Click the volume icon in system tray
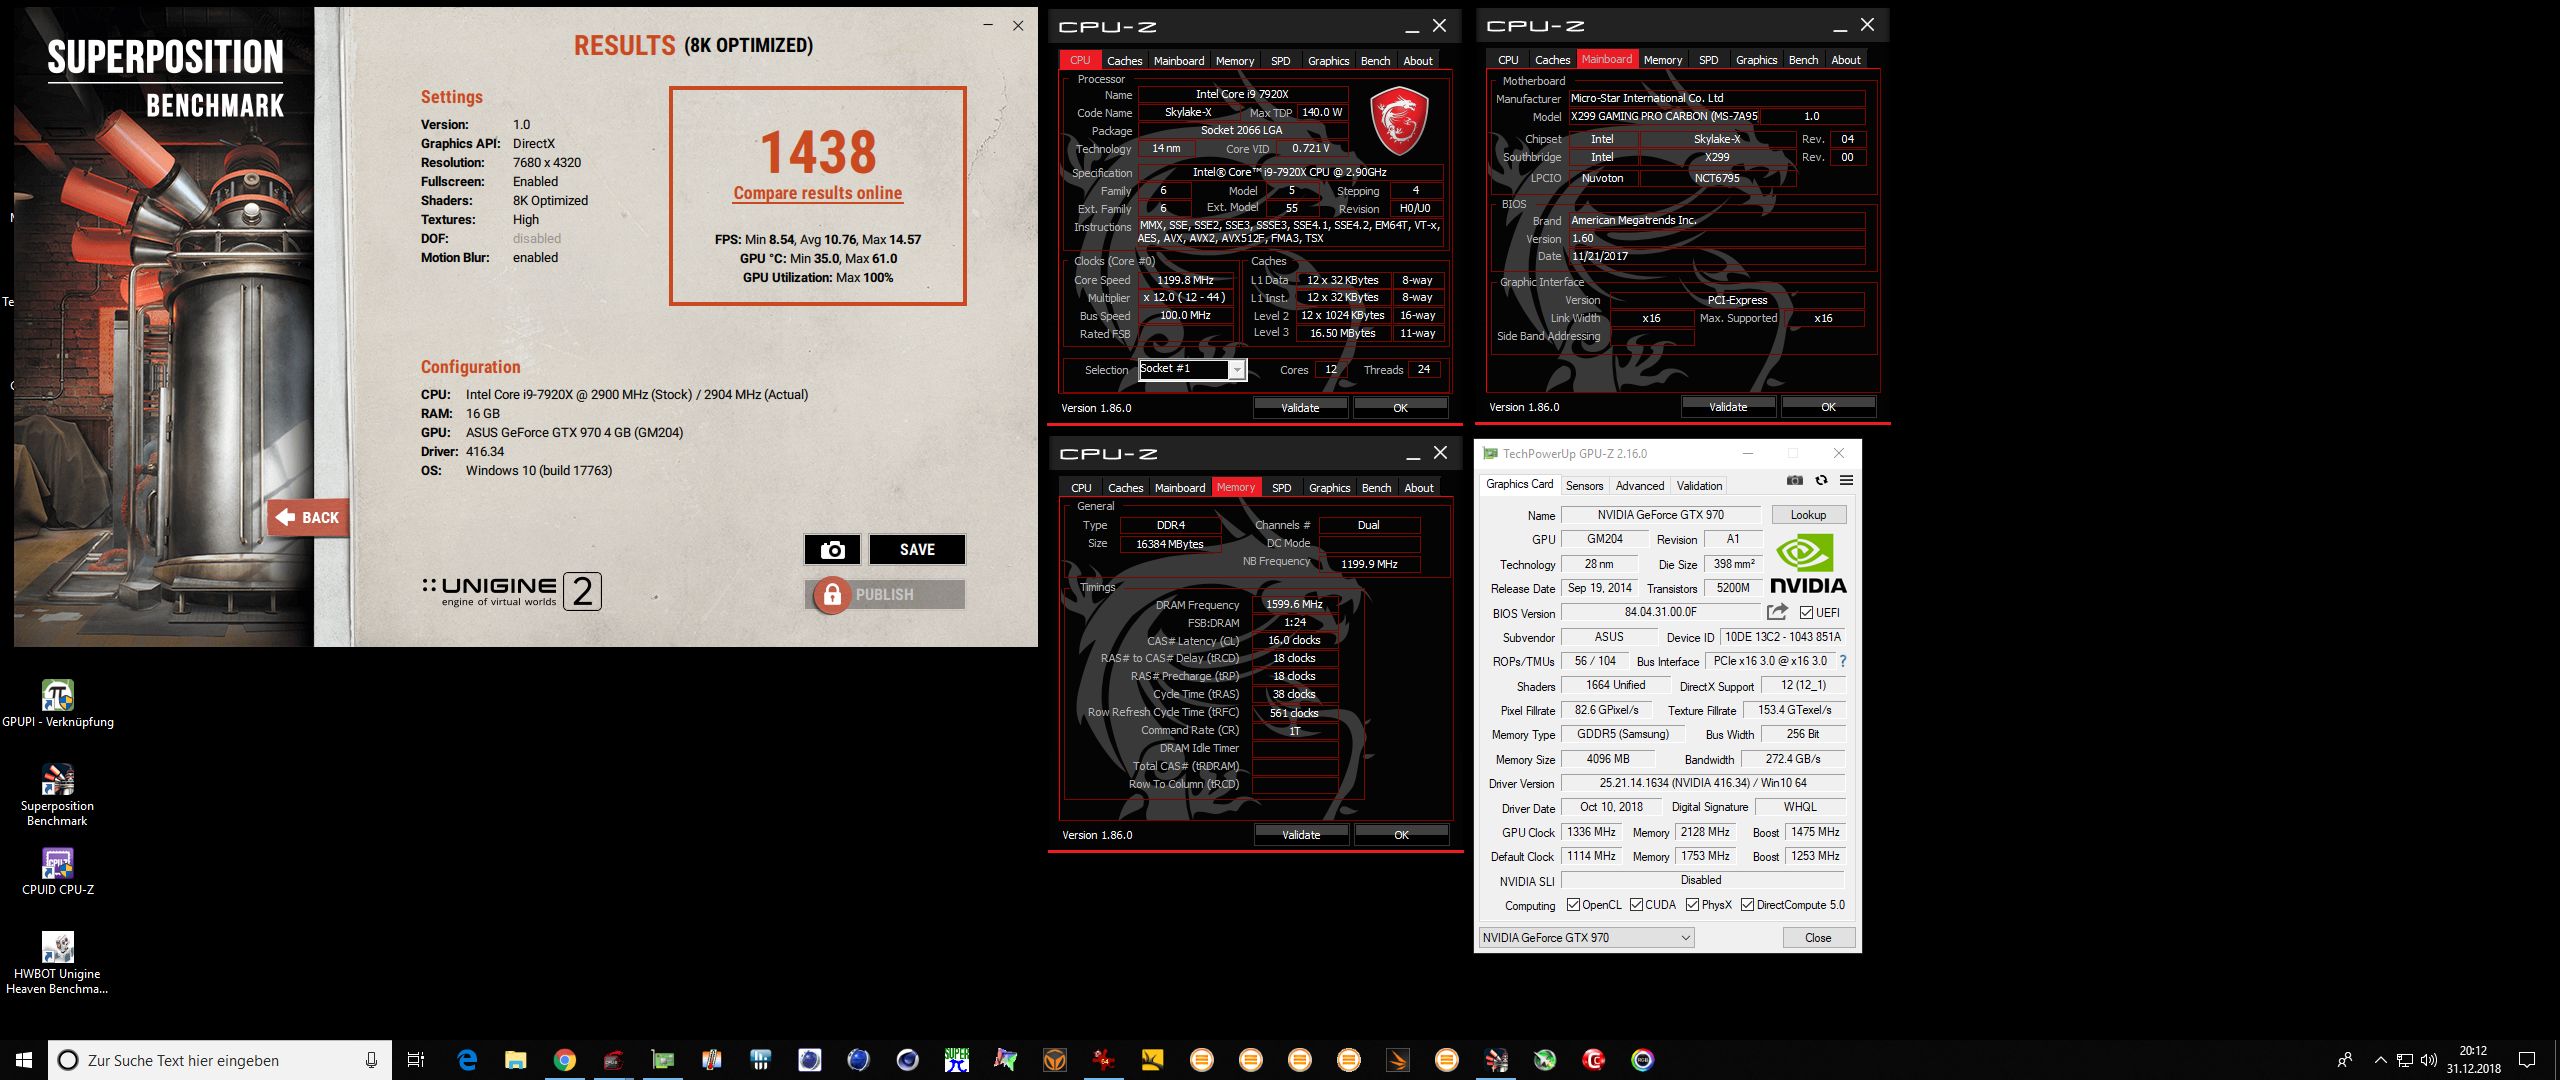Screen dimensions: 2560x1080 click(2428, 1060)
